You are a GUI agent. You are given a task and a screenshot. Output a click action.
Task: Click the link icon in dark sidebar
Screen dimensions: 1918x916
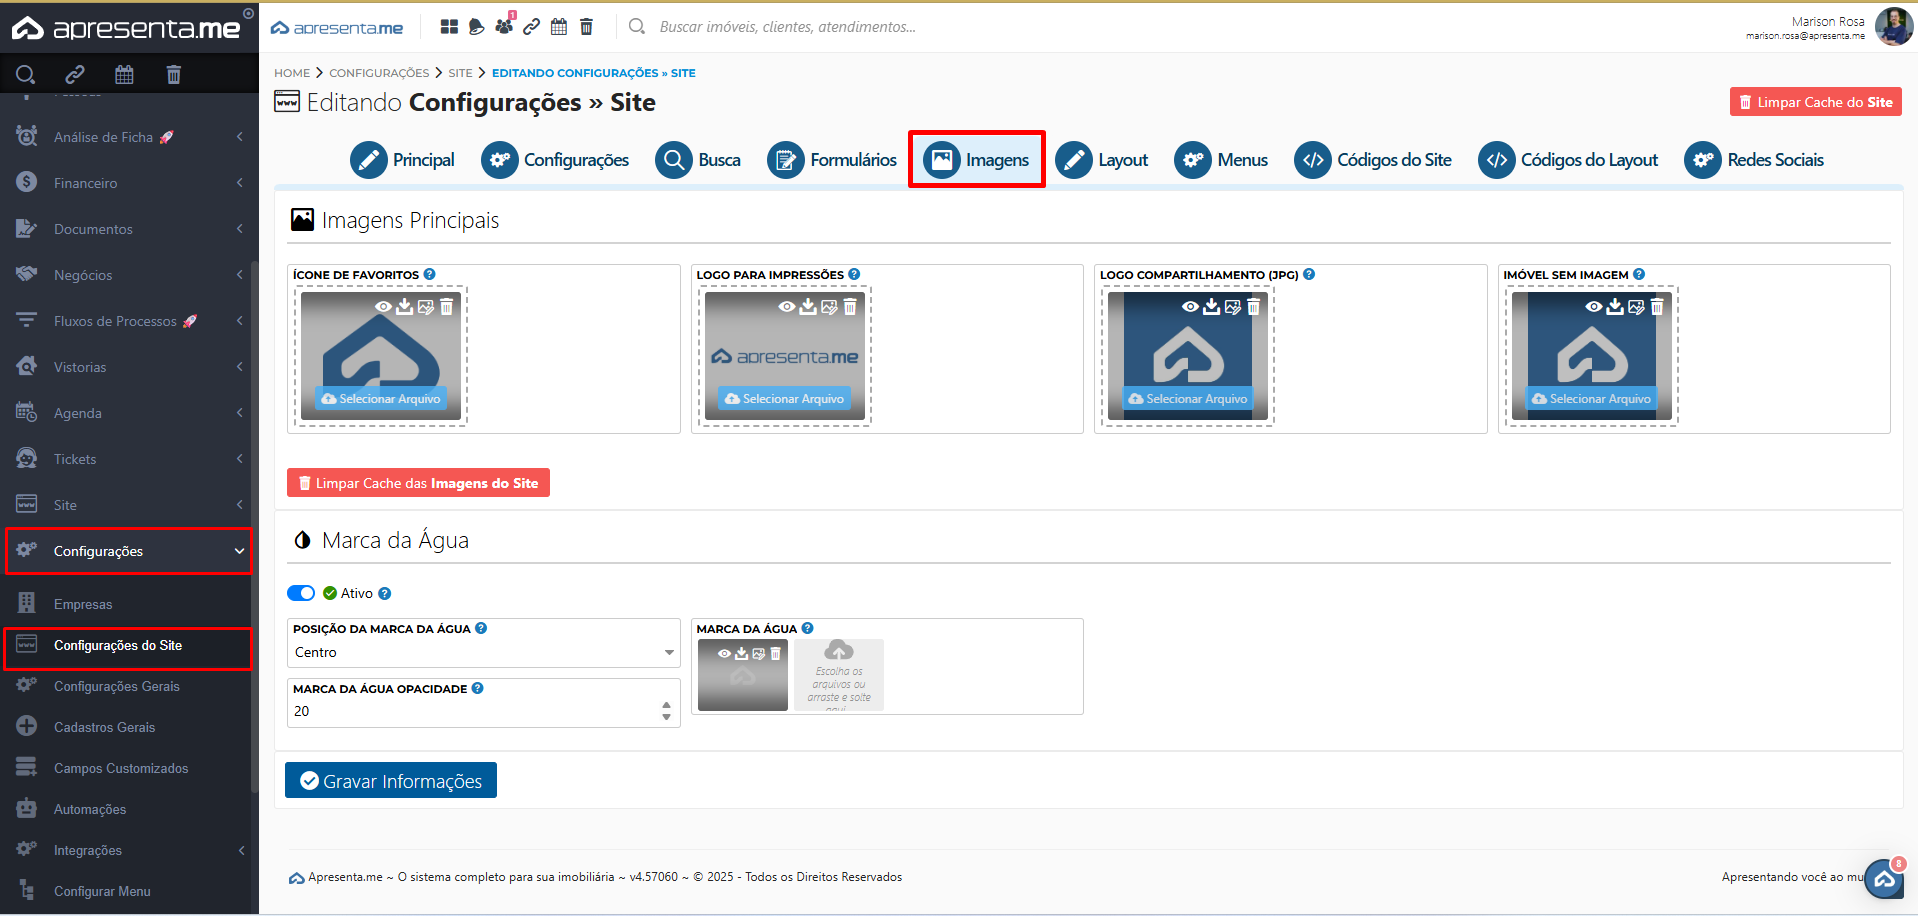pos(75,74)
